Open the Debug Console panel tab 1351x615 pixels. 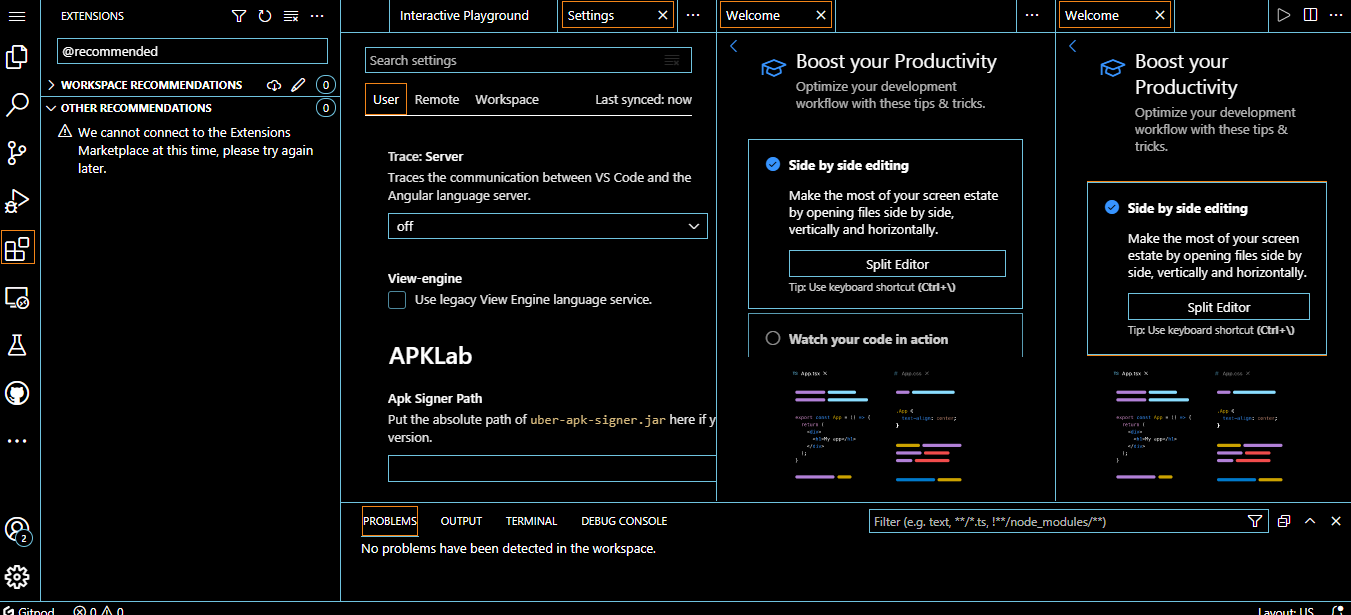coord(624,521)
